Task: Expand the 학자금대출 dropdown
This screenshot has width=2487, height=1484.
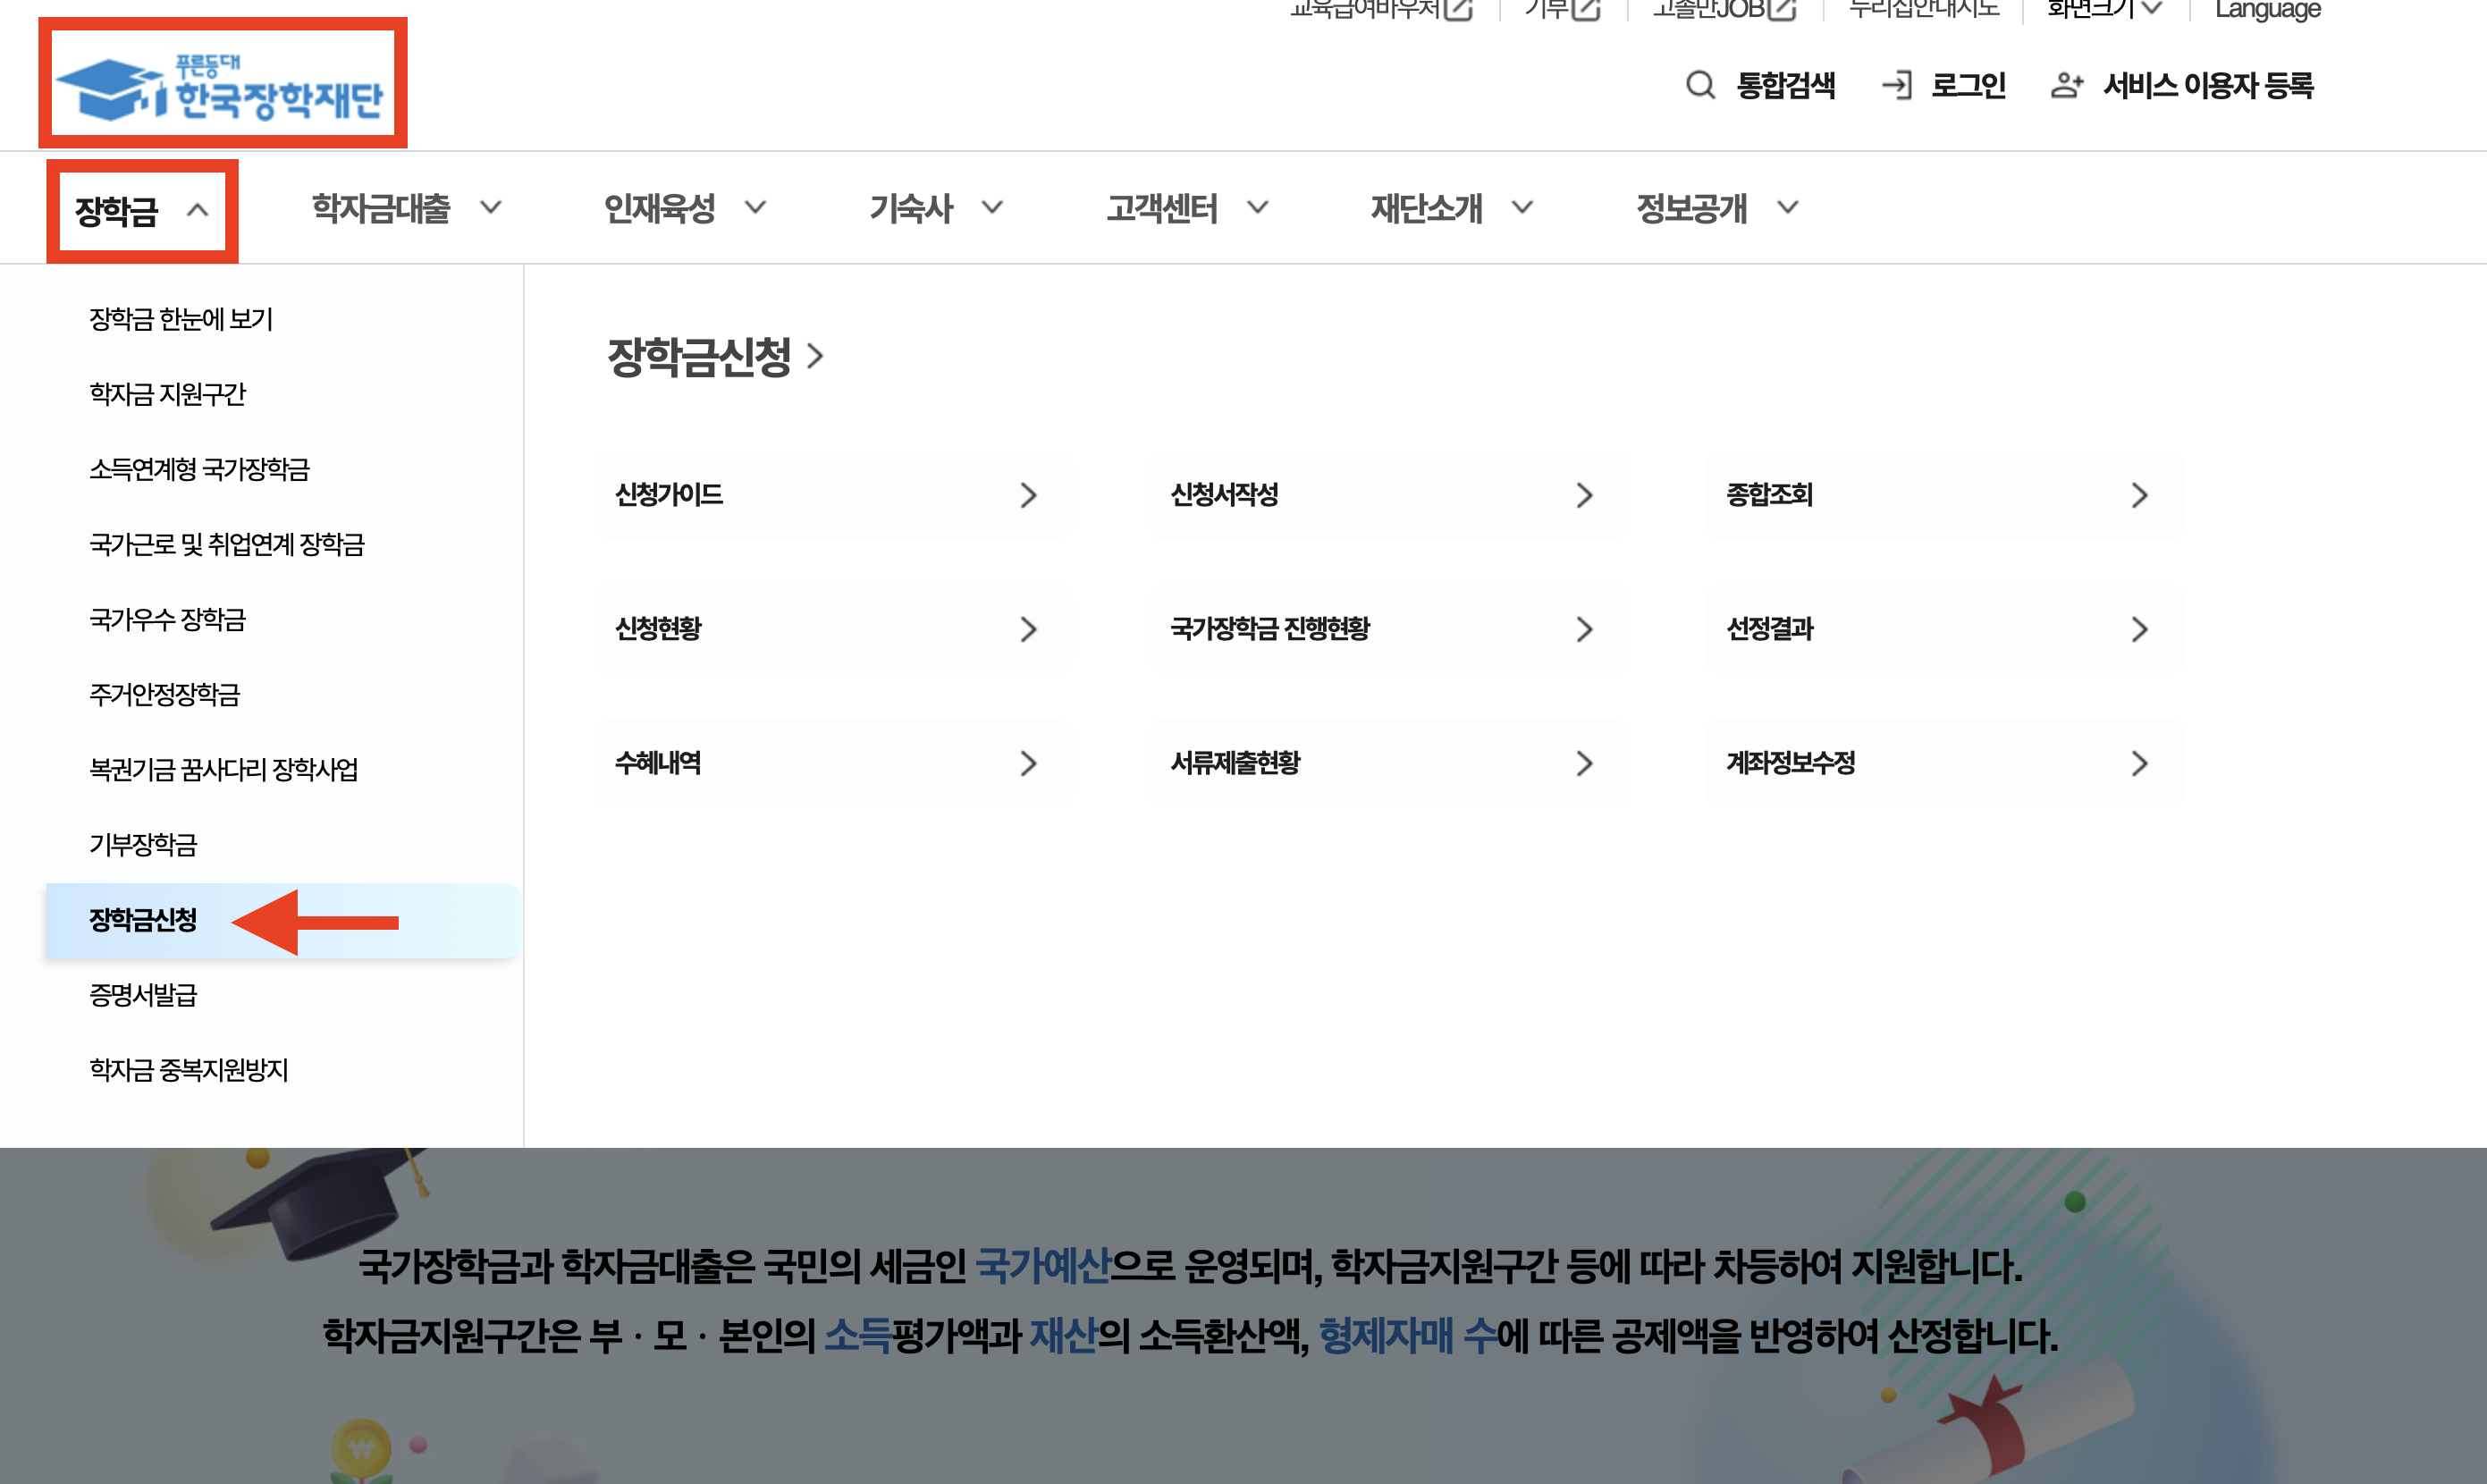Action: point(490,208)
